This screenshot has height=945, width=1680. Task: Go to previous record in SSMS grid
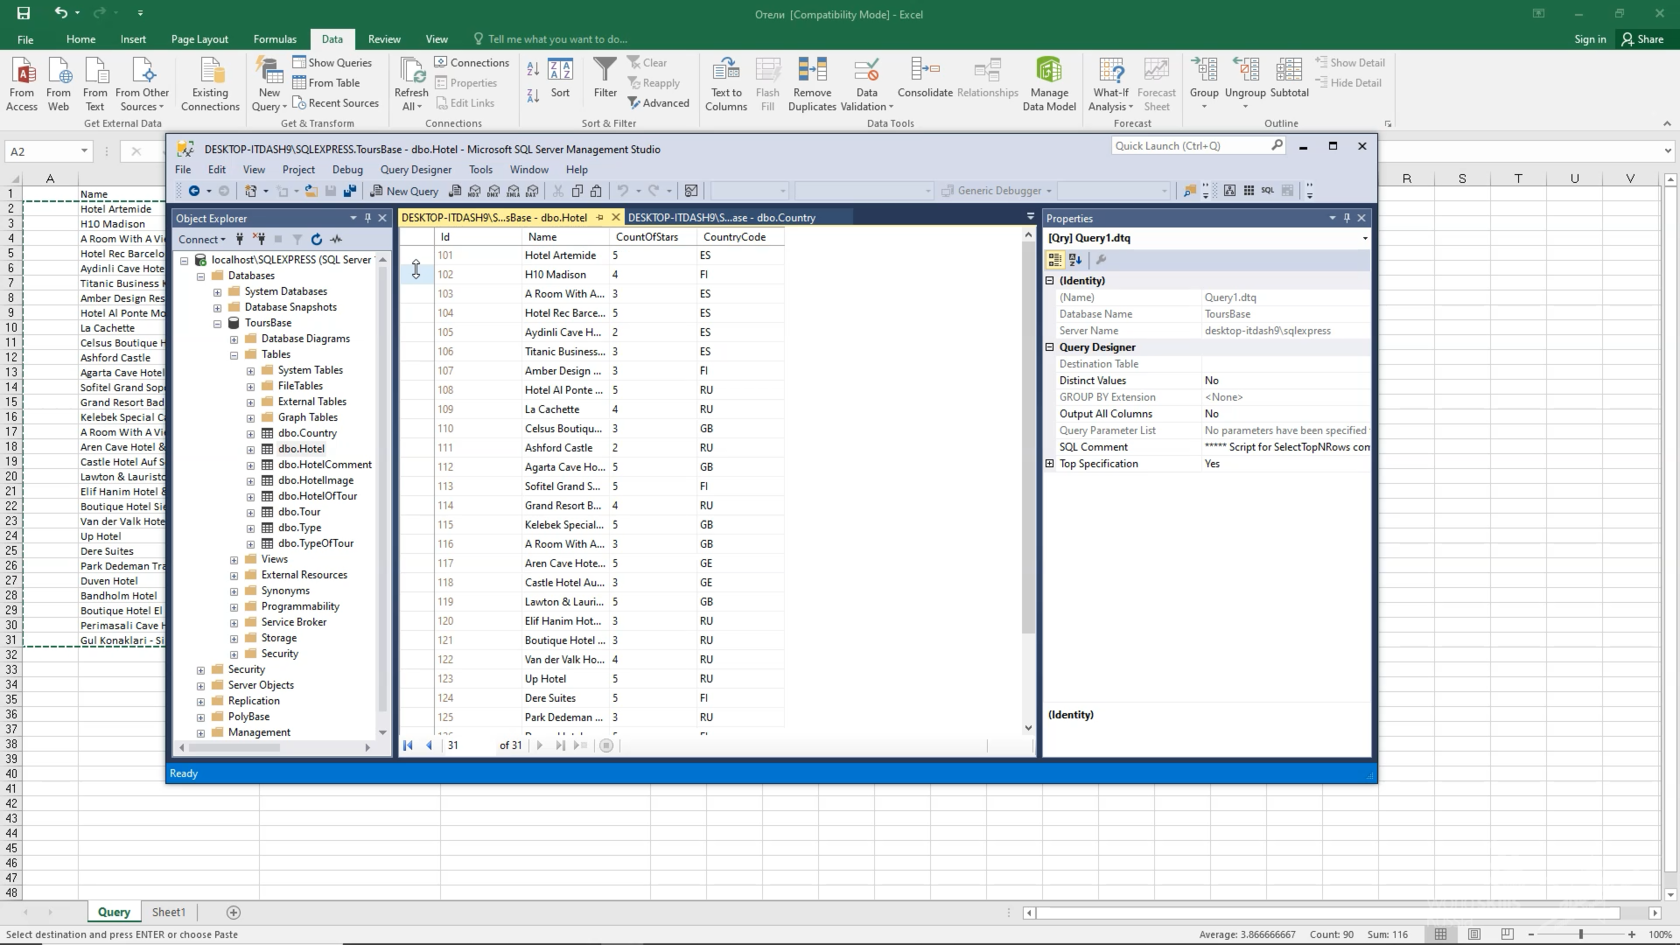(x=429, y=745)
